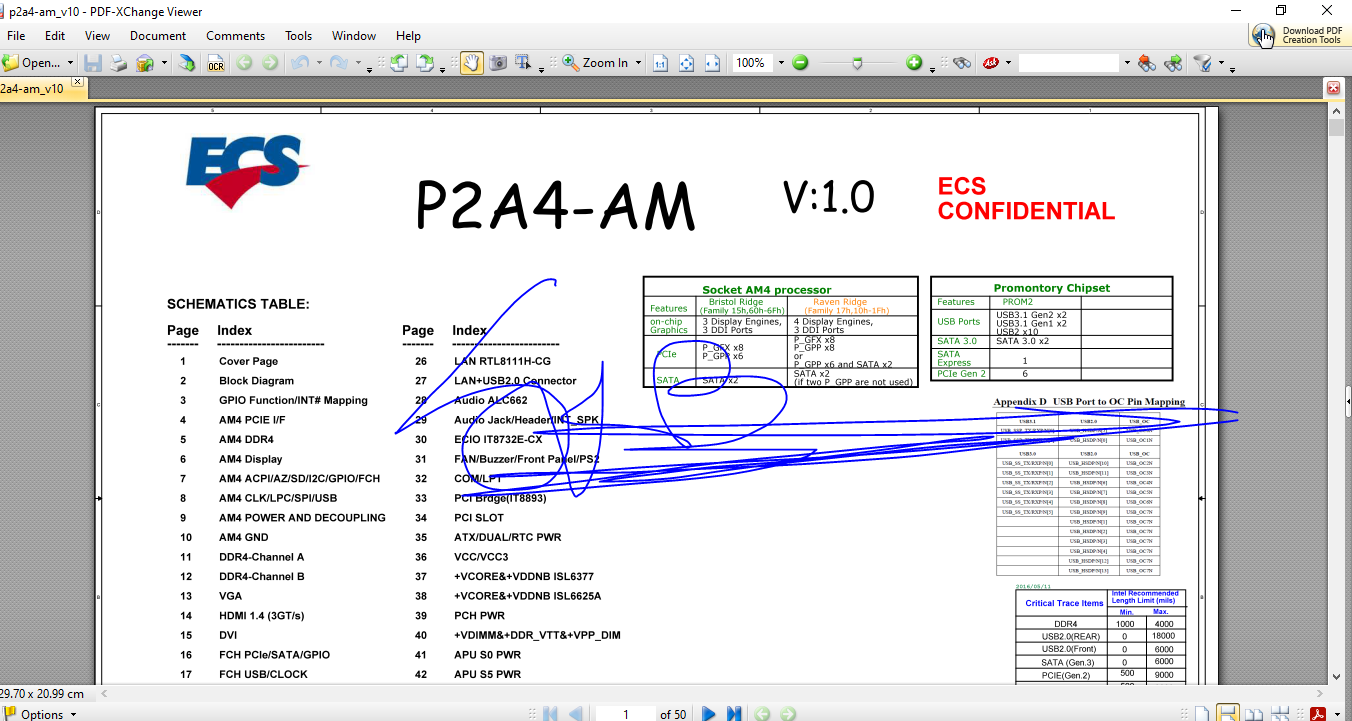Find next match with binoculars right arrow
The width and height of the screenshot is (1352, 721).
tap(1173, 63)
